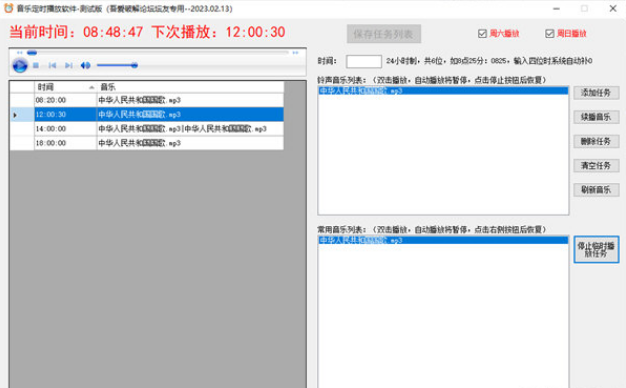Viewport: 626px width, 388px height.
Task: Click the fast-forward arrows beside the seek bar
Action: 295,53
